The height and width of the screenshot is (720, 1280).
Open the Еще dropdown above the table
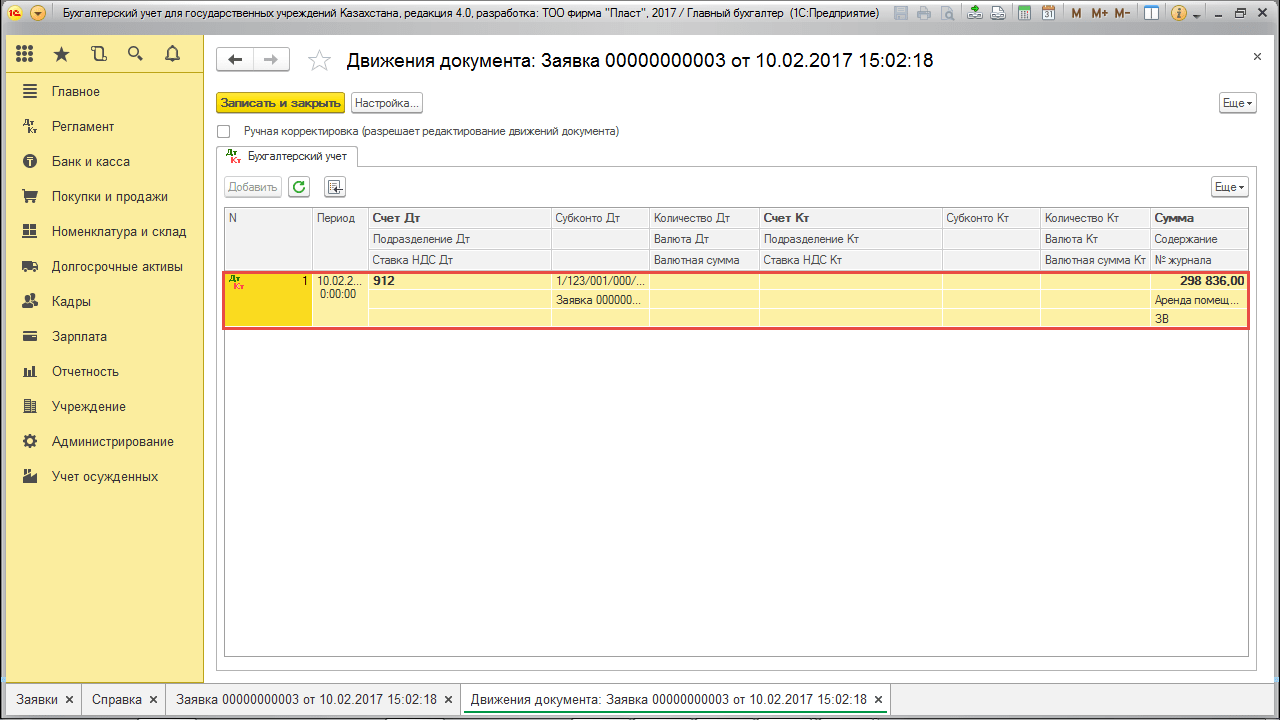click(x=1228, y=186)
